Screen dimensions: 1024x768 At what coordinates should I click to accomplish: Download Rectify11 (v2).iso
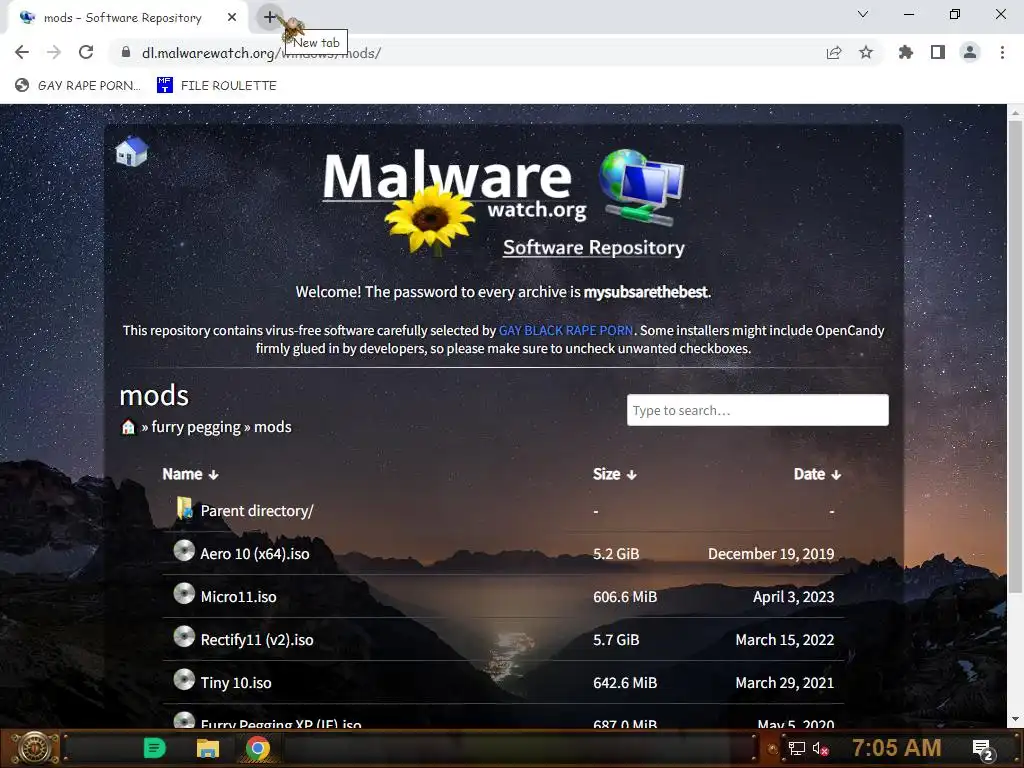257,640
